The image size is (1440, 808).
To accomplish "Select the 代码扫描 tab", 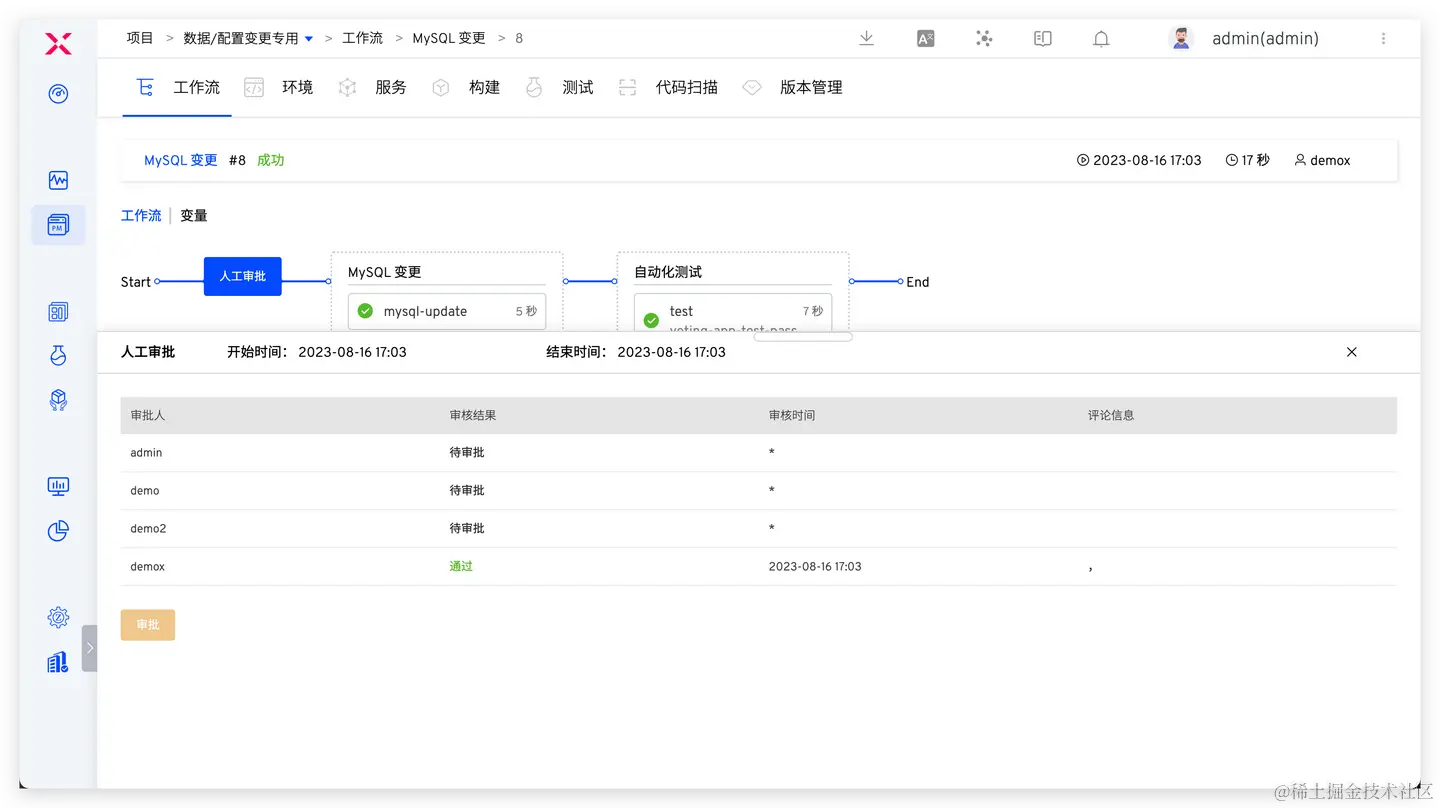I will [668, 88].
